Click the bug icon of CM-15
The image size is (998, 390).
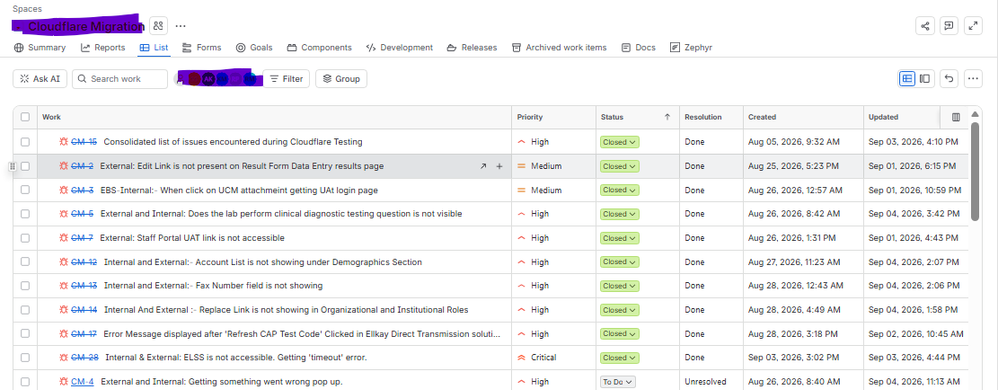[64, 142]
